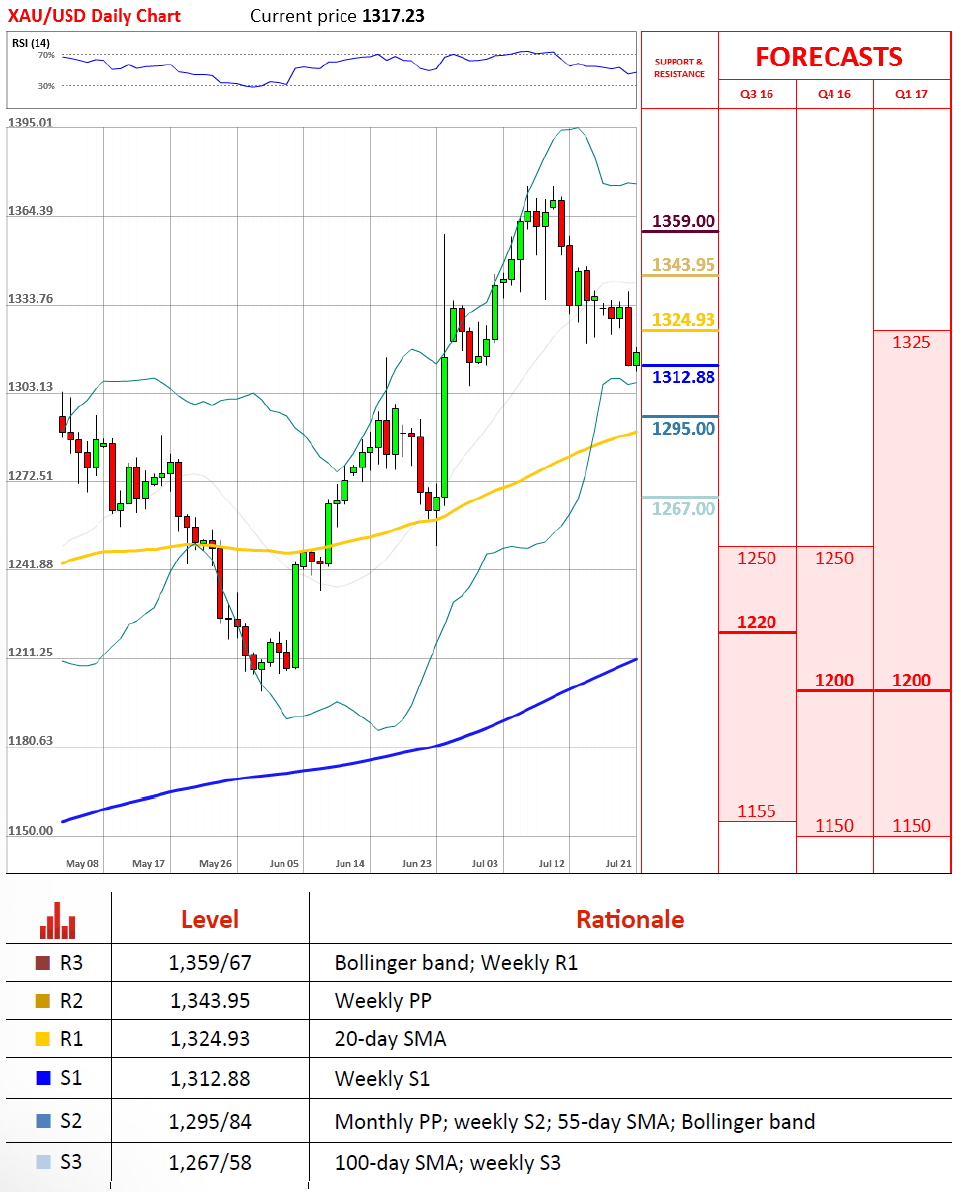Click the 1,267/58 level cell
Screen dimensions: 961x1192
[x=210, y=1162]
